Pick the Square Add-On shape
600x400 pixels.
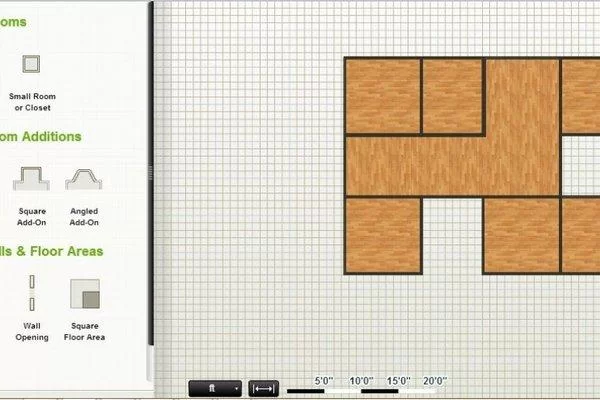31,178
